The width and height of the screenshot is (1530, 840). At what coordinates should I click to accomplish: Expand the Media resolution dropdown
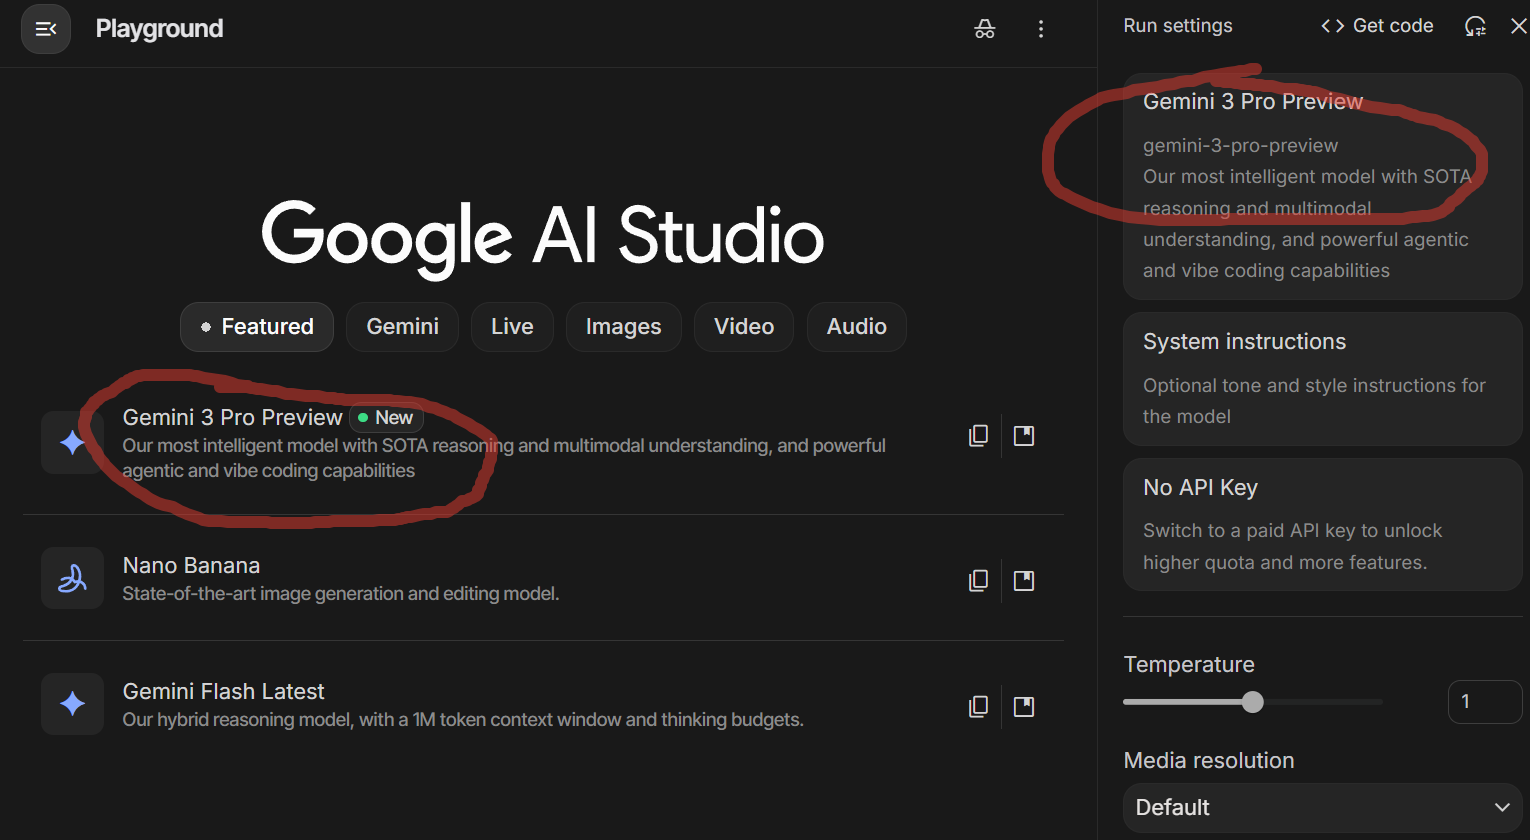click(x=1322, y=807)
